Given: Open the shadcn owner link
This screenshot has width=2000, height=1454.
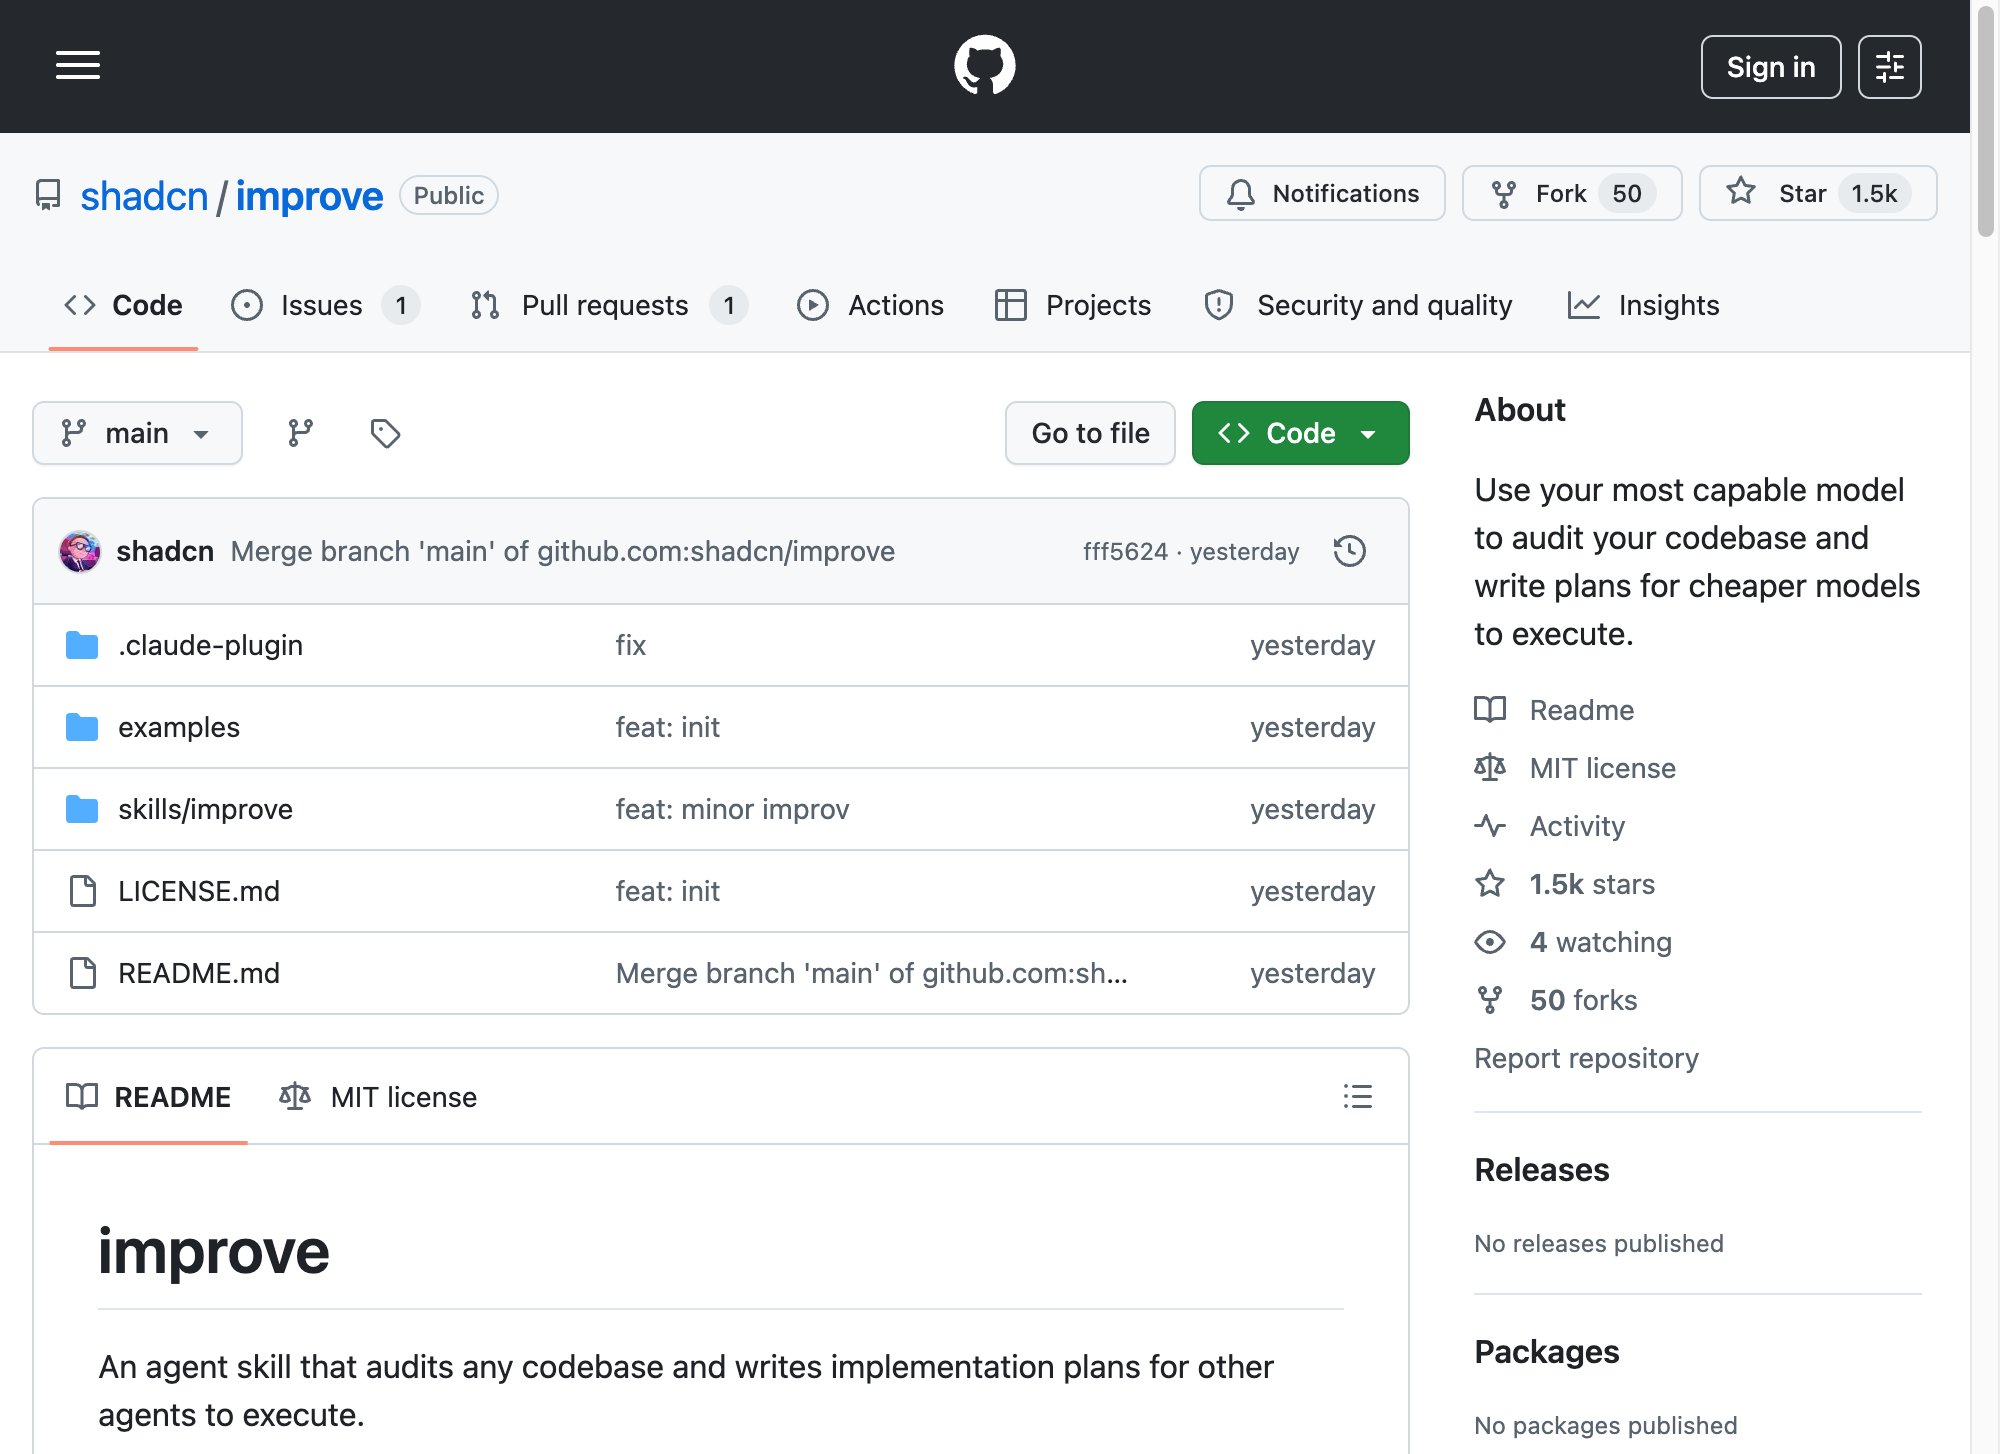Looking at the screenshot, I should coord(144,196).
